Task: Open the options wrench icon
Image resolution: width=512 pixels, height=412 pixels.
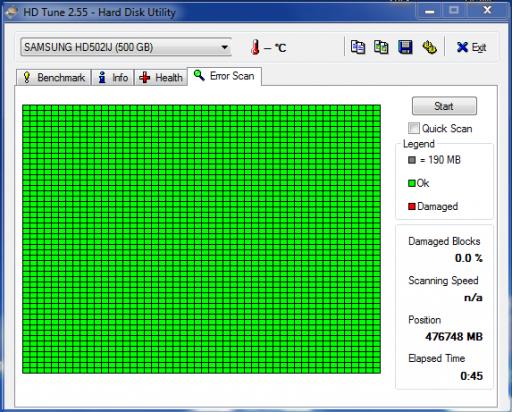Action: point(430,47)
